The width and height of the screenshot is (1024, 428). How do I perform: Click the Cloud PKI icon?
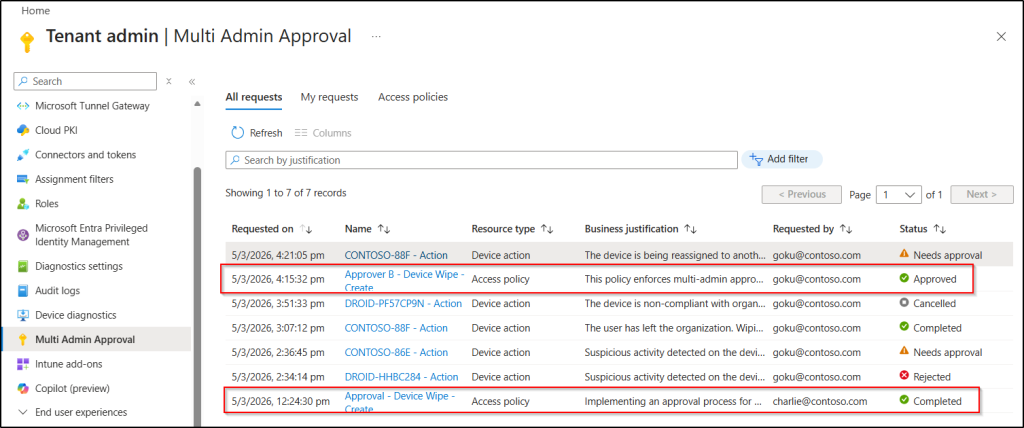[23, 130]
